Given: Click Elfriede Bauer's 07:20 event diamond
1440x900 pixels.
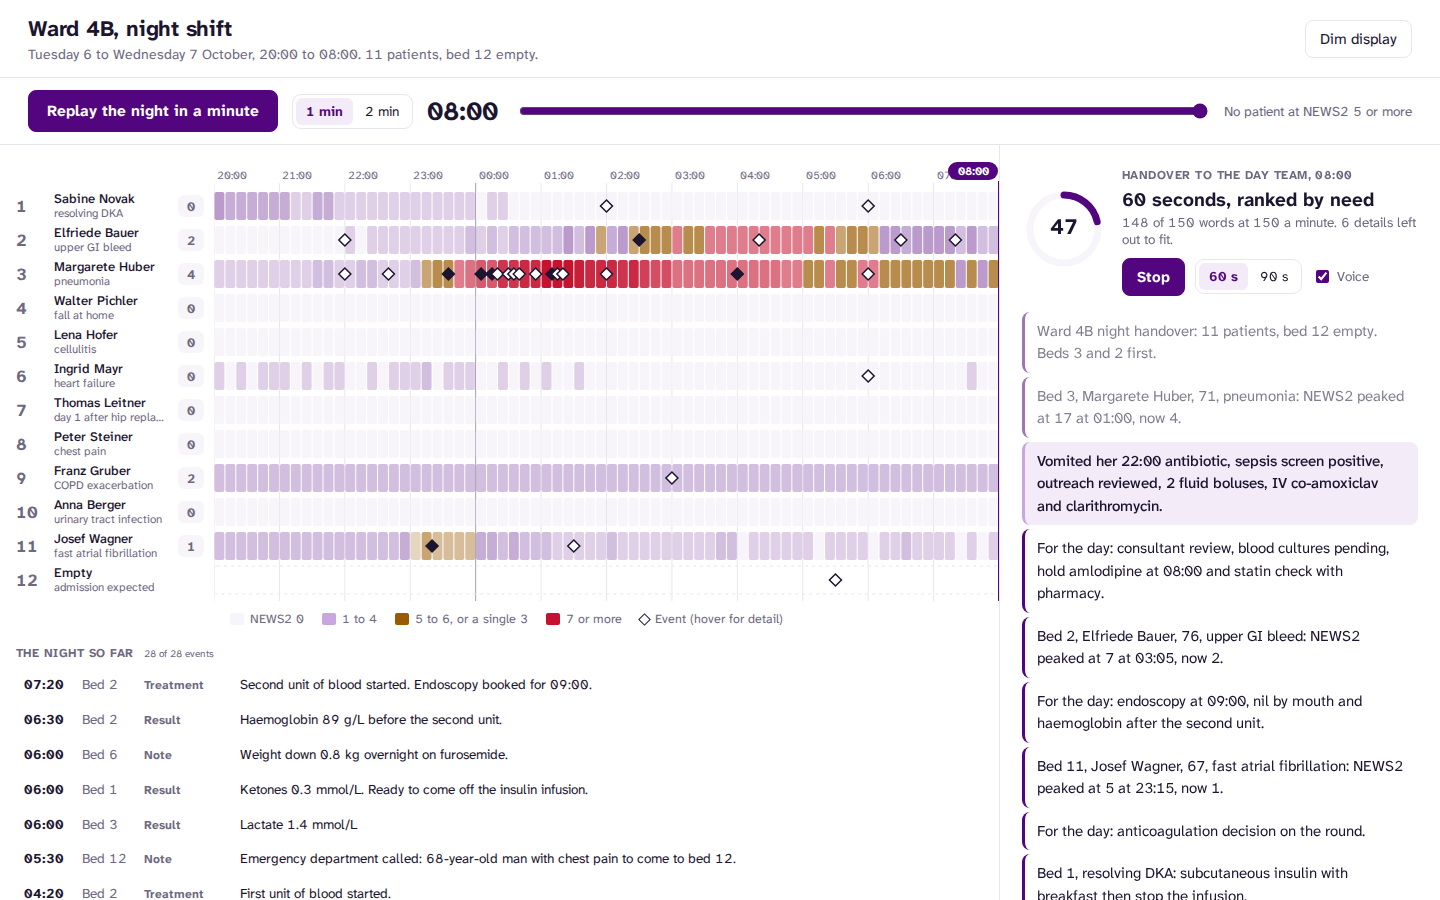Looking at the screenshot, I should point(955,240).
